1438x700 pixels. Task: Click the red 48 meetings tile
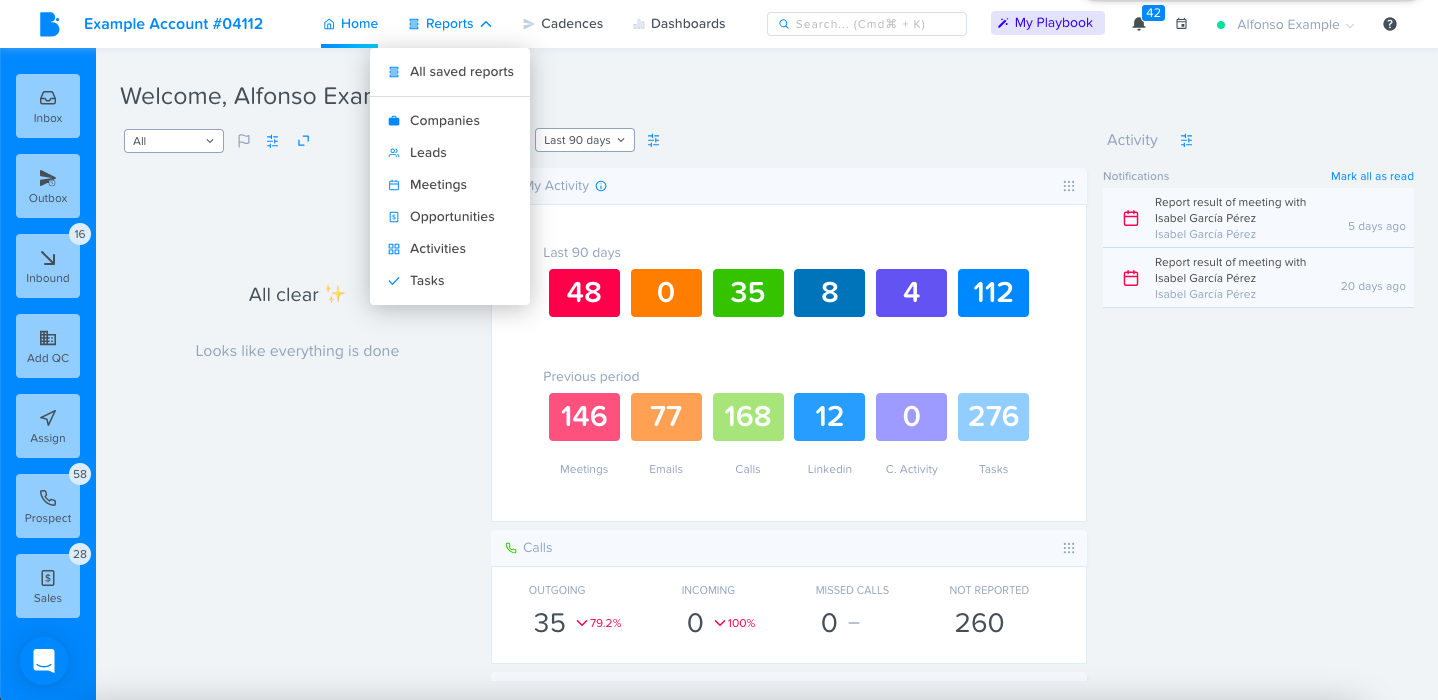coord(584,293)
